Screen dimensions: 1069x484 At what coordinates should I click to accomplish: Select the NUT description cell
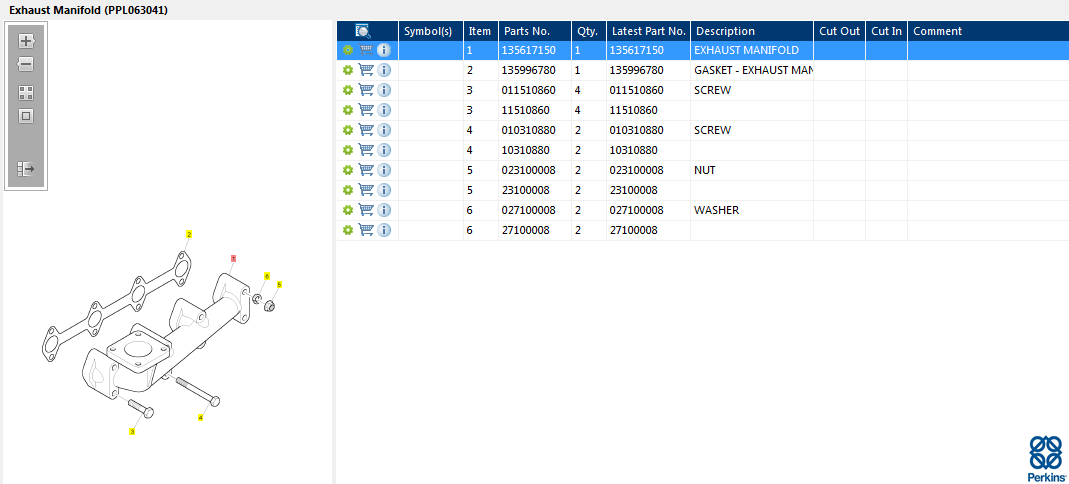click(752, 170)
